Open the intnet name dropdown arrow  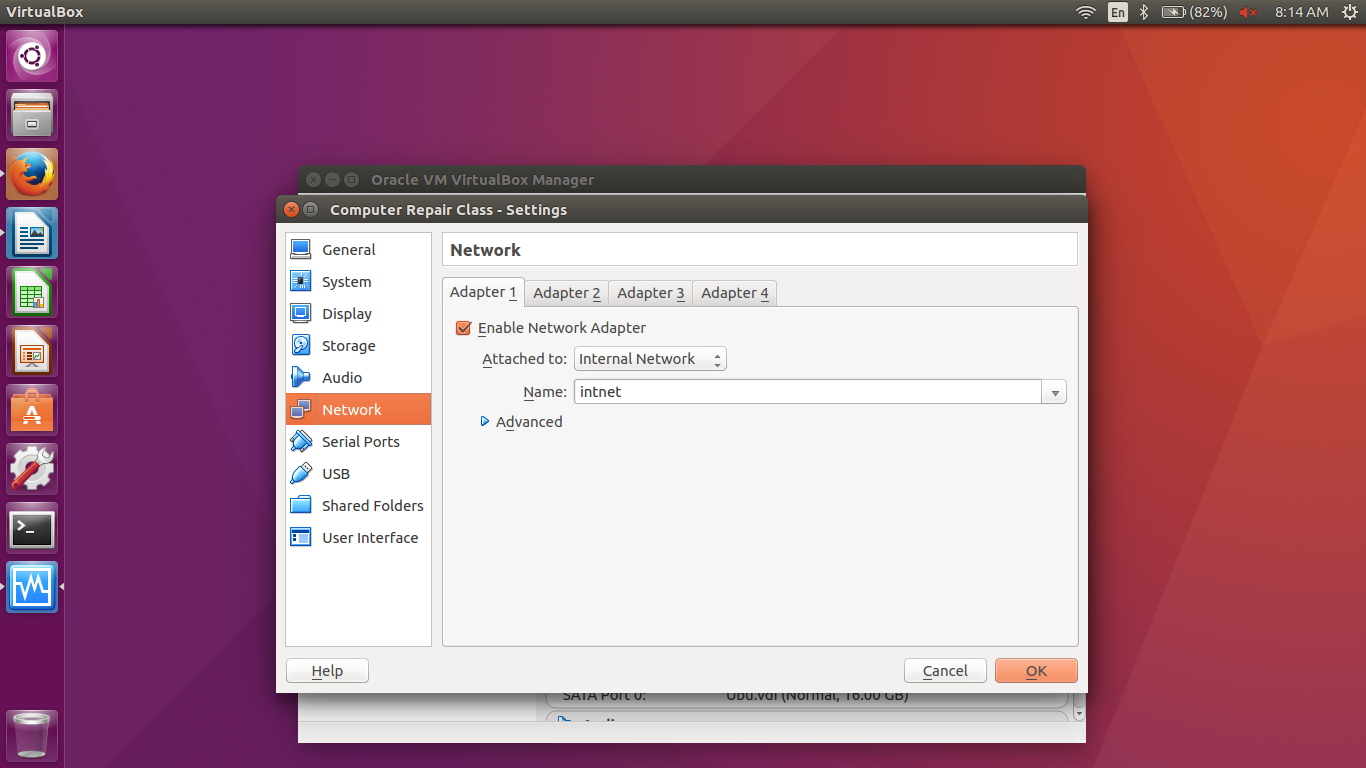pyautogui.click(x=1054, y=392)
